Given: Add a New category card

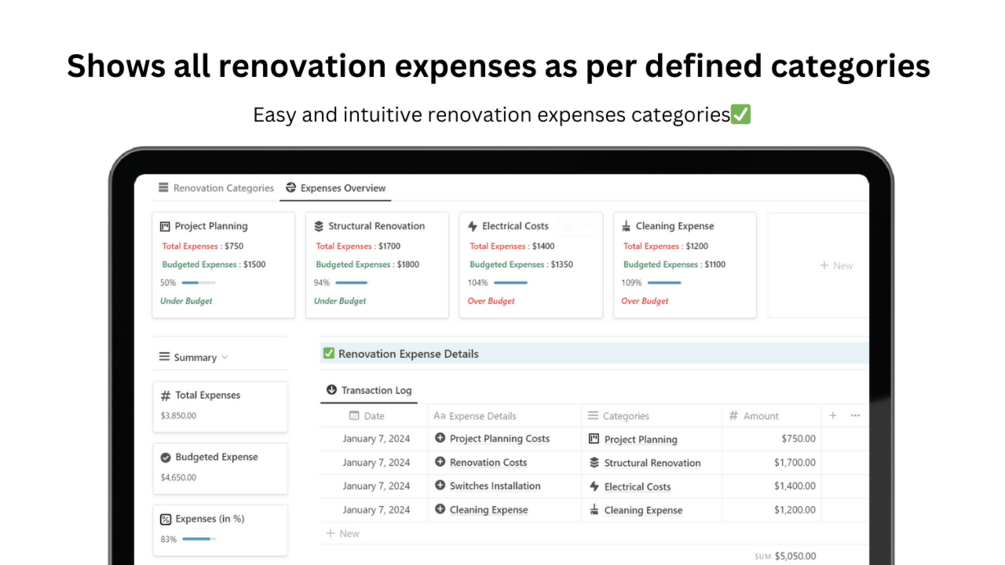Looking at the screenshot, I should (x=836, y=265).
